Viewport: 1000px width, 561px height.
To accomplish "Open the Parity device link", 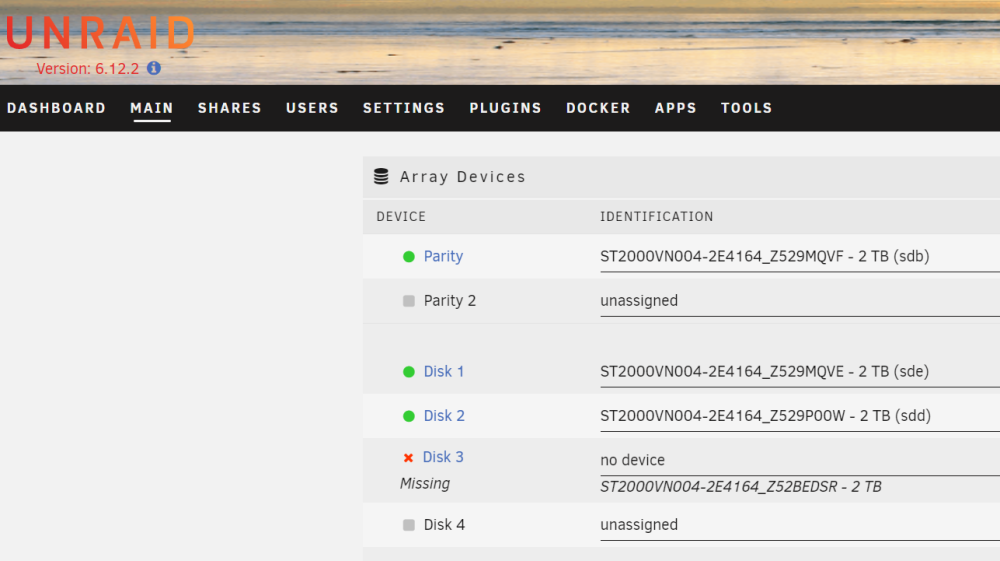I will click(x=443, y=256).
